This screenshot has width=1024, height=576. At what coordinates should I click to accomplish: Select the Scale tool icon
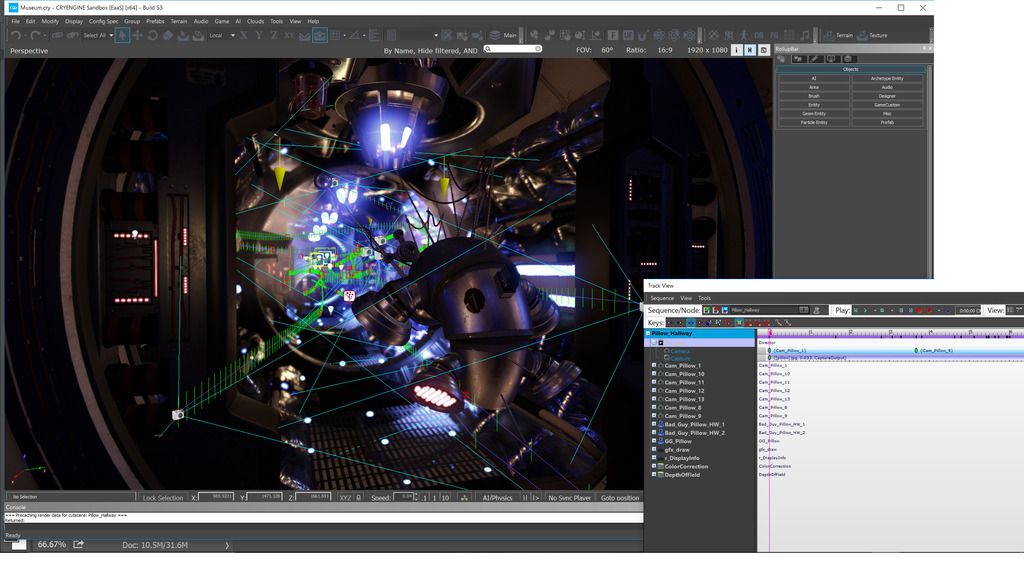(168, 35)
